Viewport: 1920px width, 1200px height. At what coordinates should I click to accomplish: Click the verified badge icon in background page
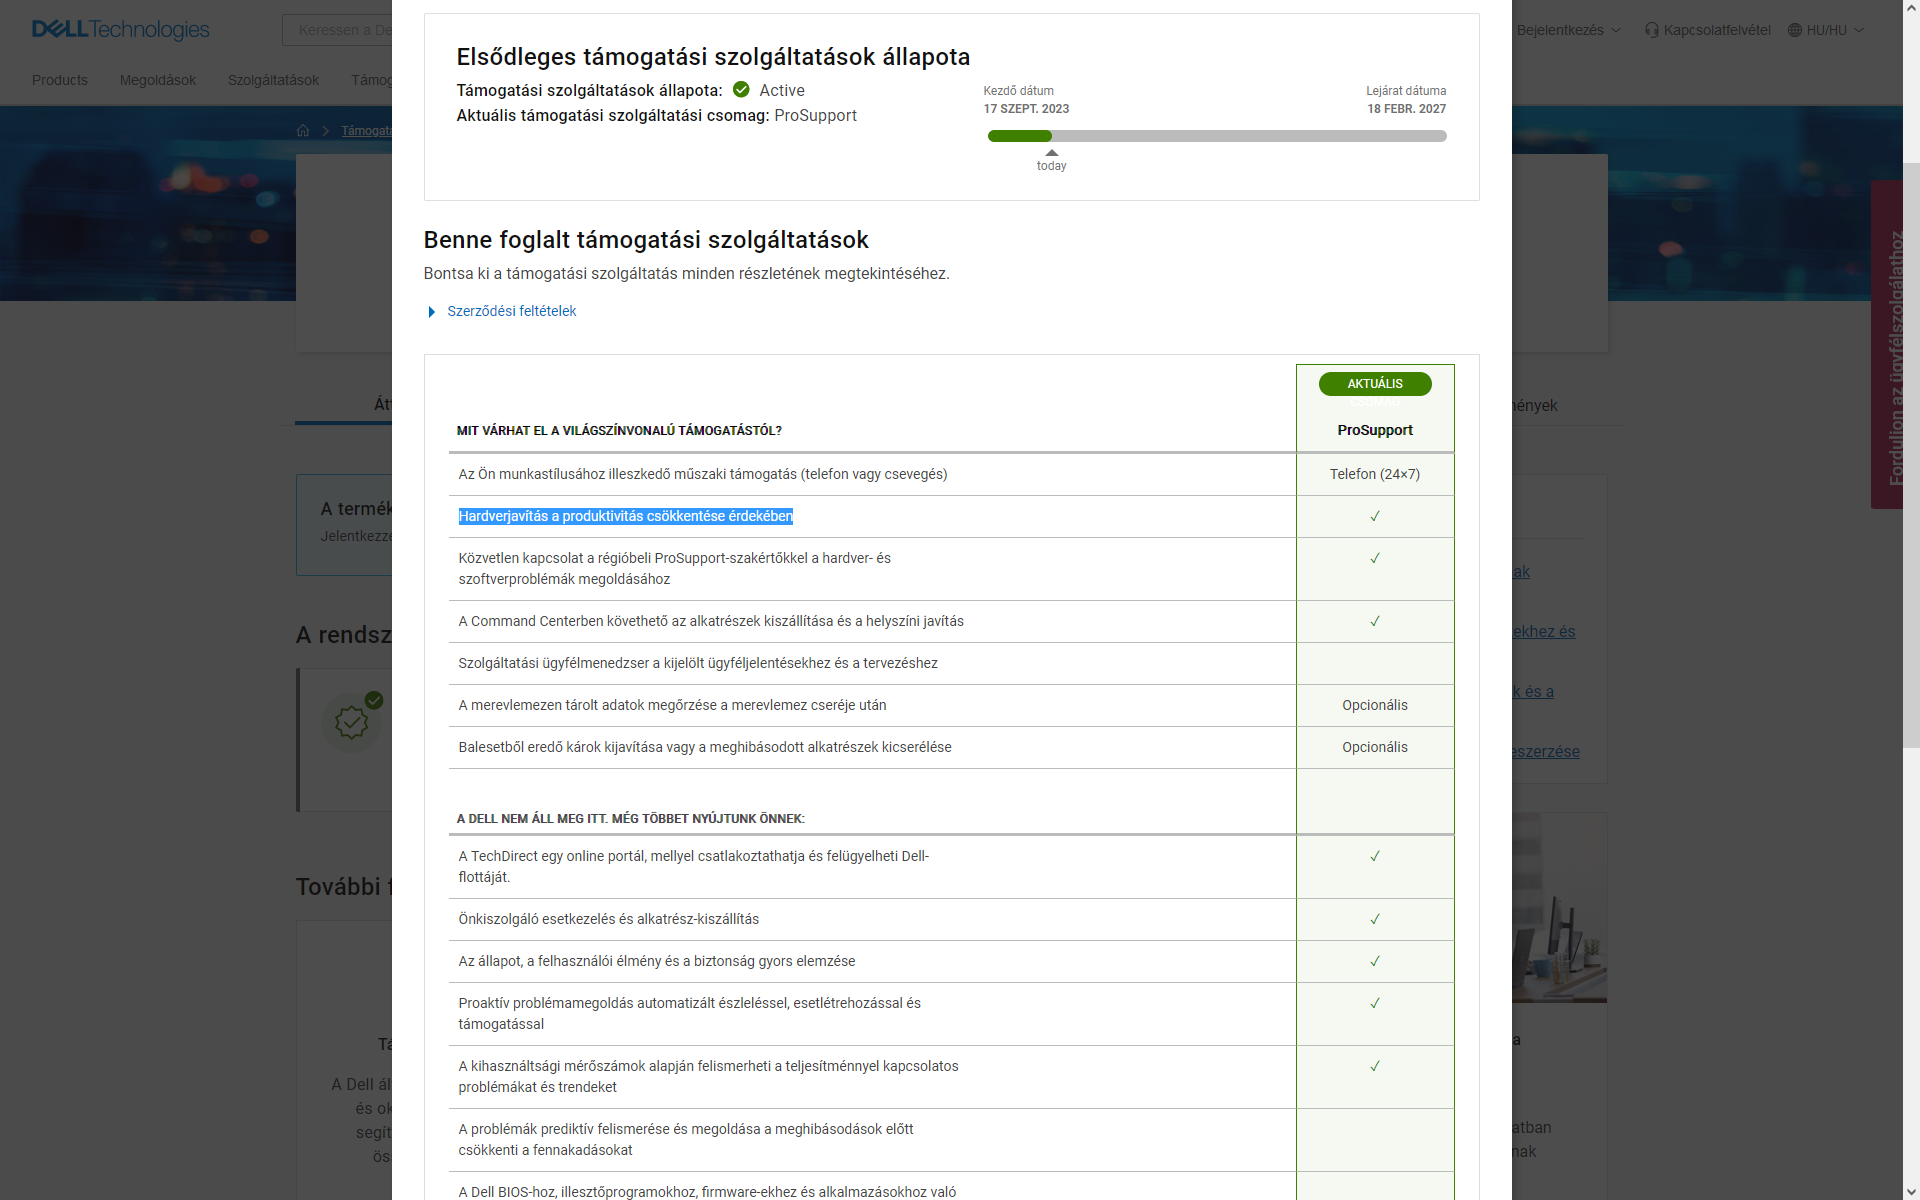tap(352, 720)
